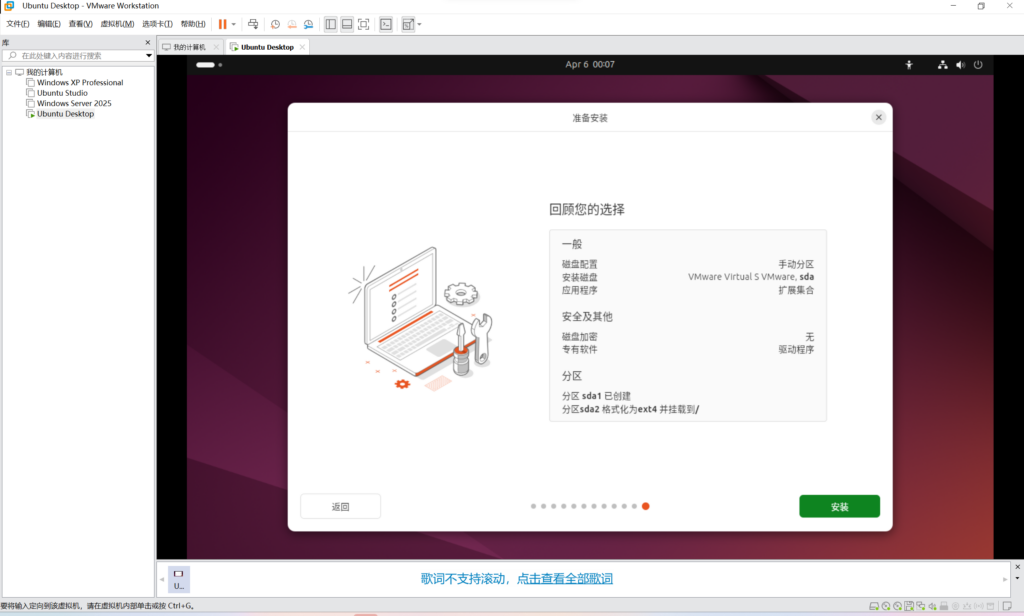Click the first CD/DVD drive status icon
This screenshot has height=616, width=1024.
click(x=886, y=606)
